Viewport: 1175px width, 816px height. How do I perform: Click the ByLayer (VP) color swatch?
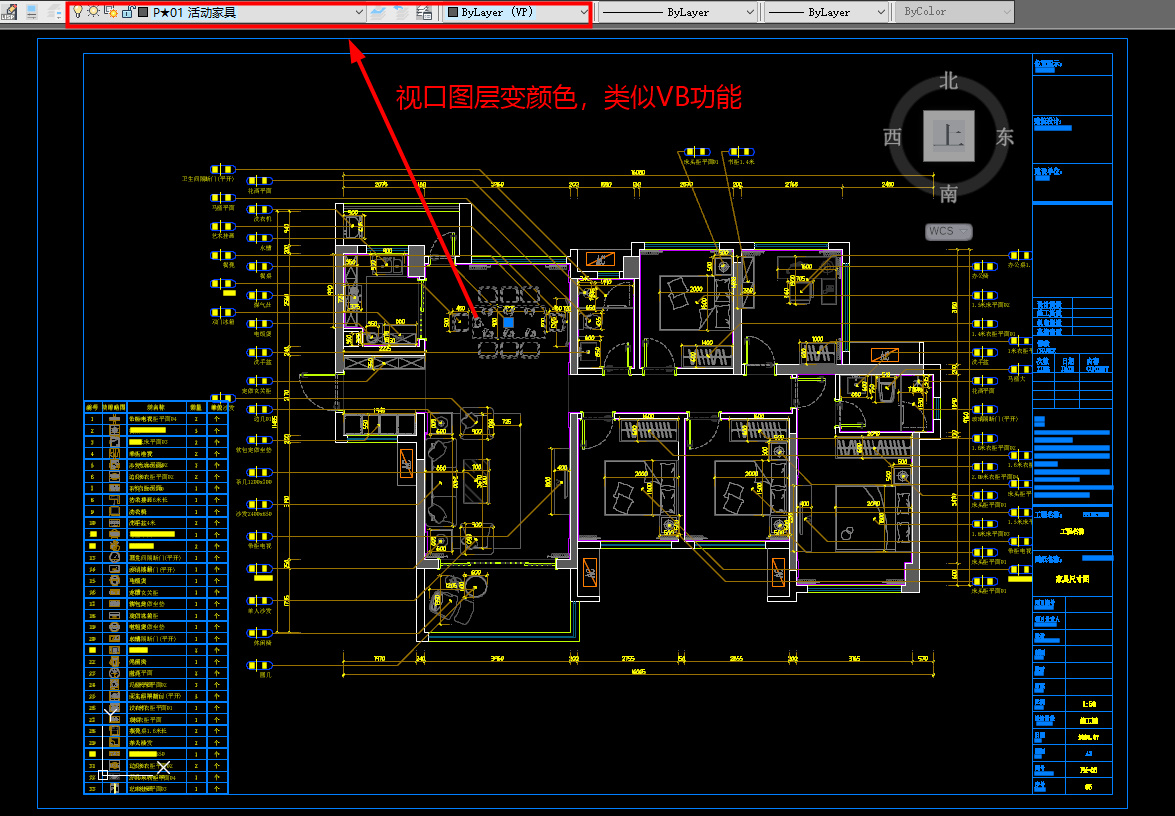453,13
